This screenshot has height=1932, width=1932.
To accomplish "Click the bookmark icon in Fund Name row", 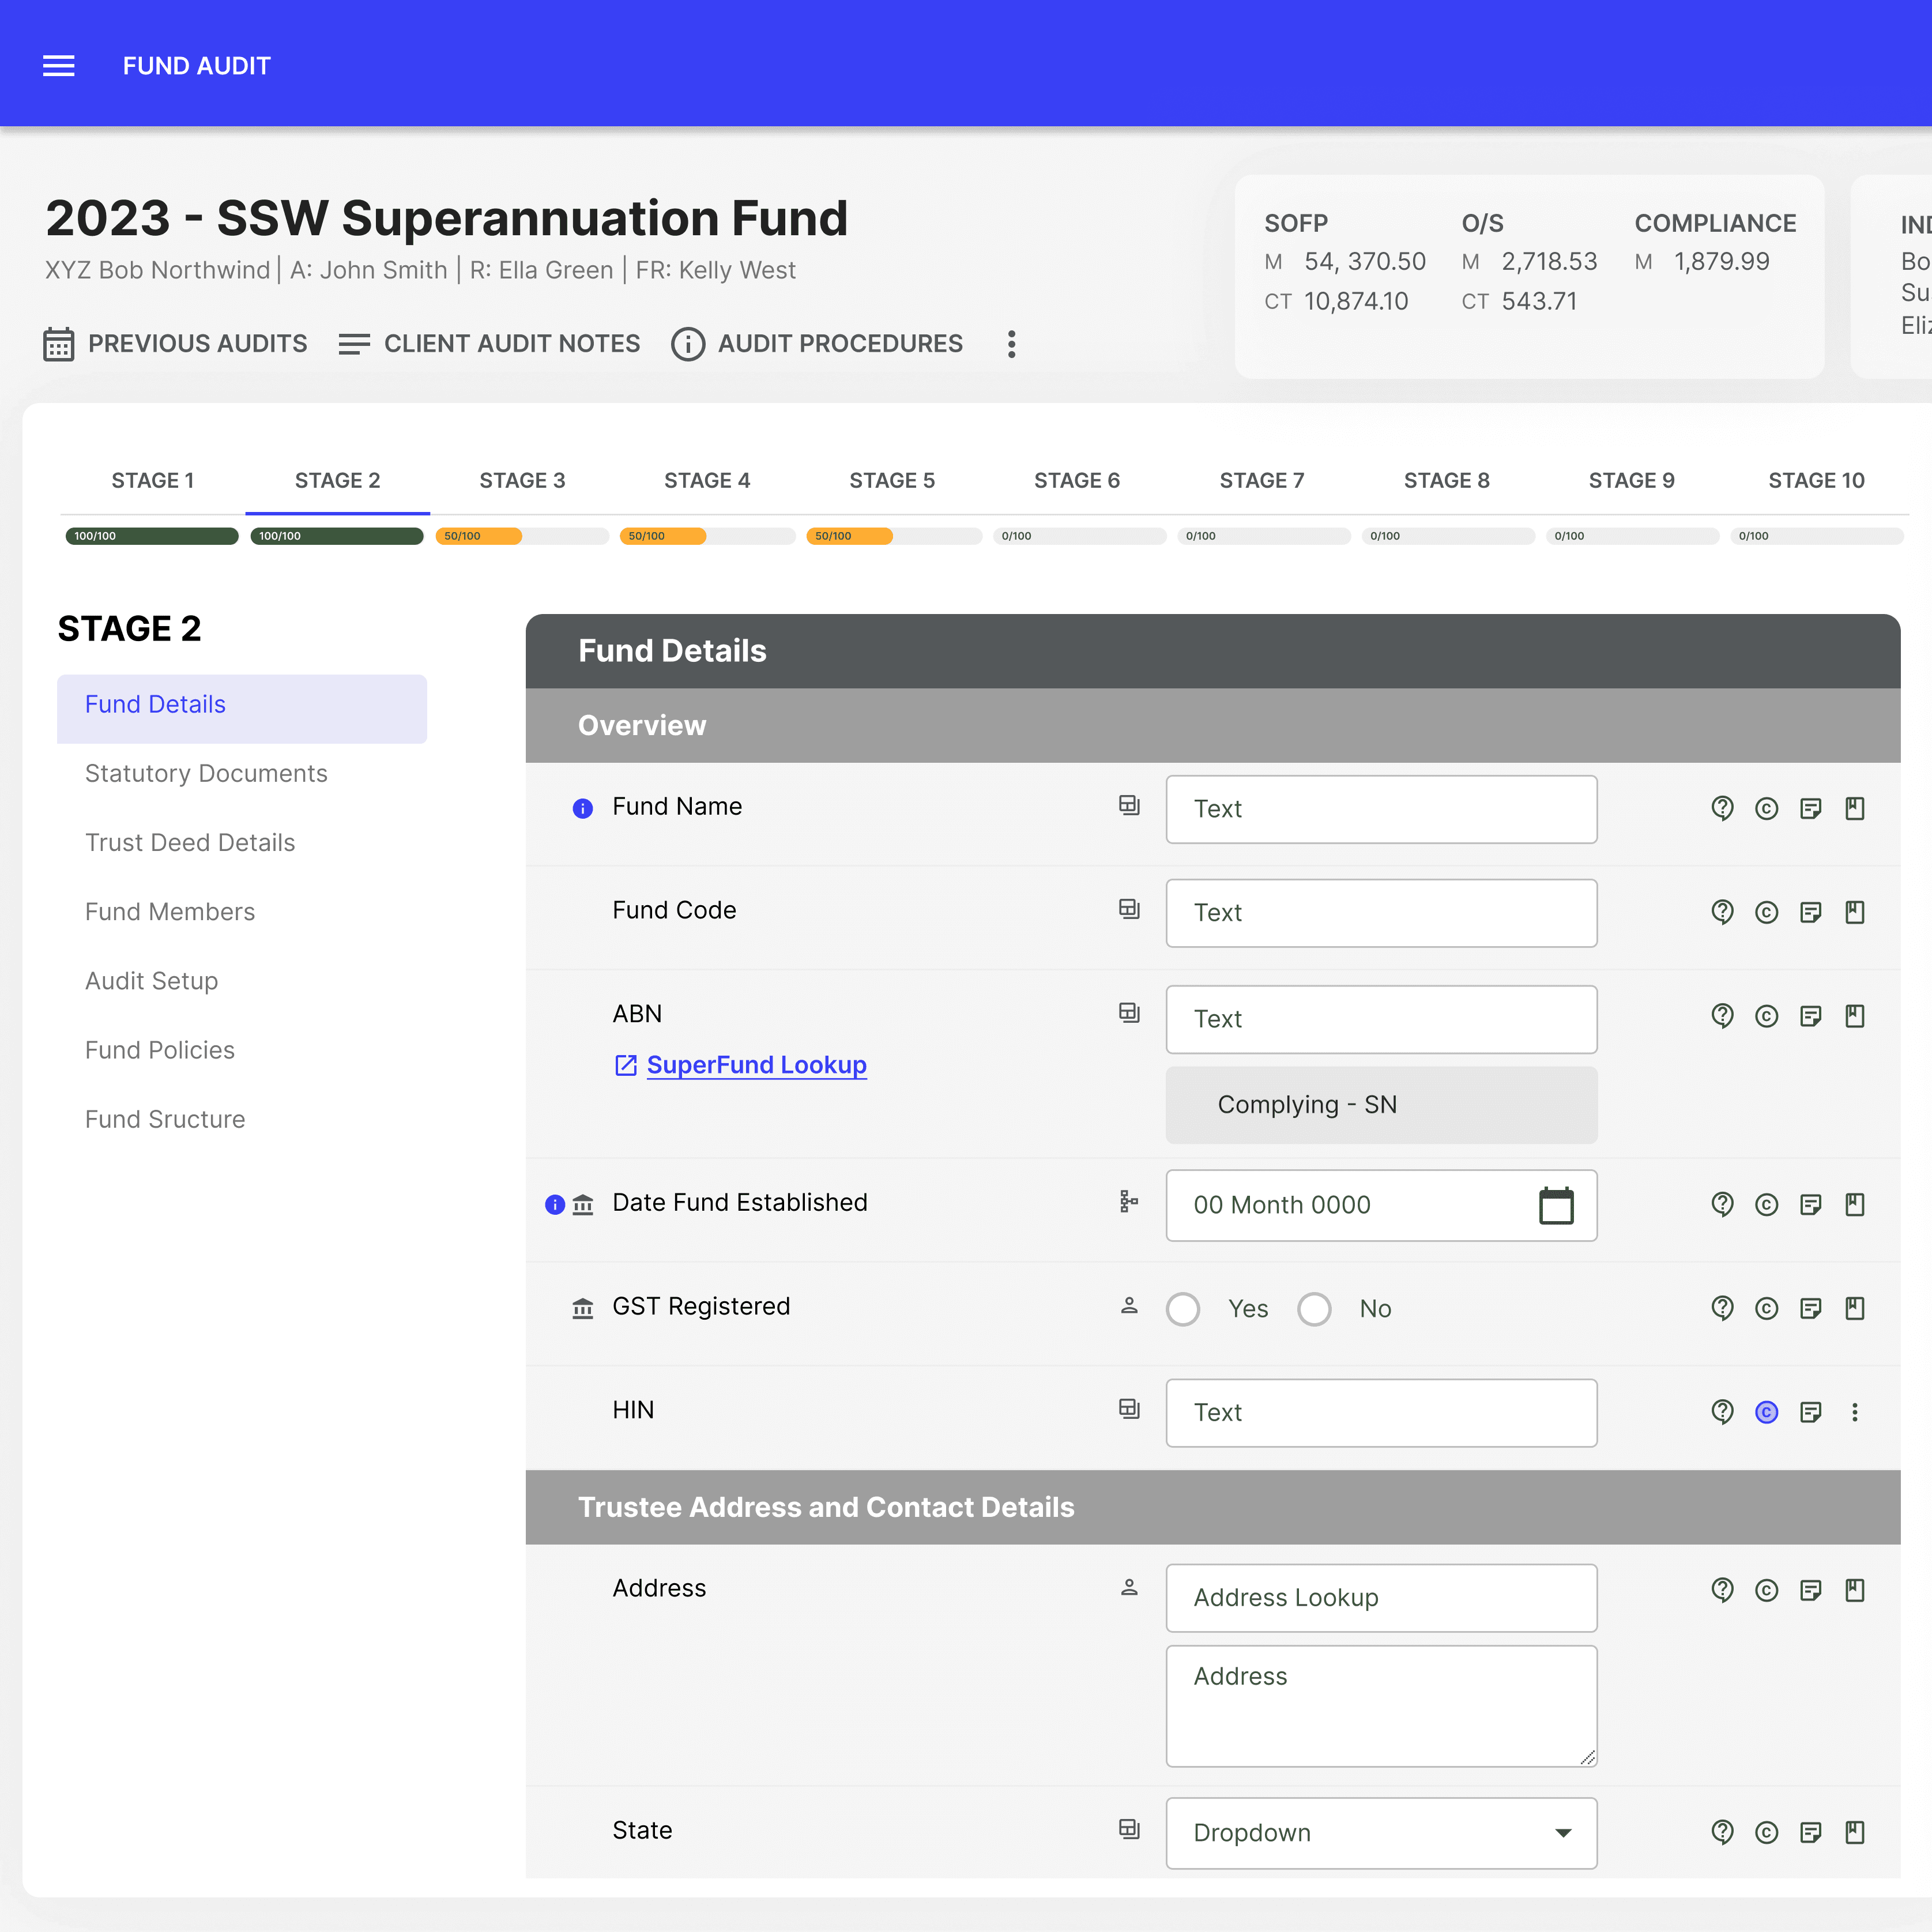I will (1855, 808).
